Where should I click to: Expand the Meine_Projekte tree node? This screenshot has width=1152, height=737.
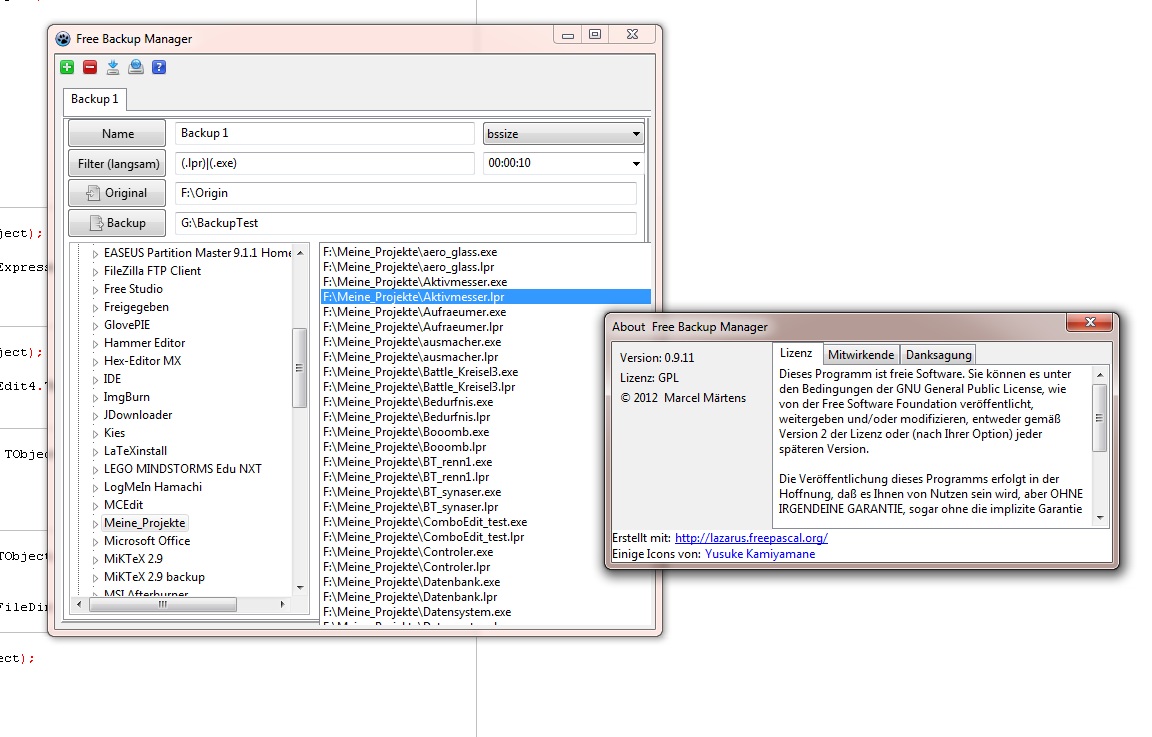pyautogui.click(x=96, y=523)
